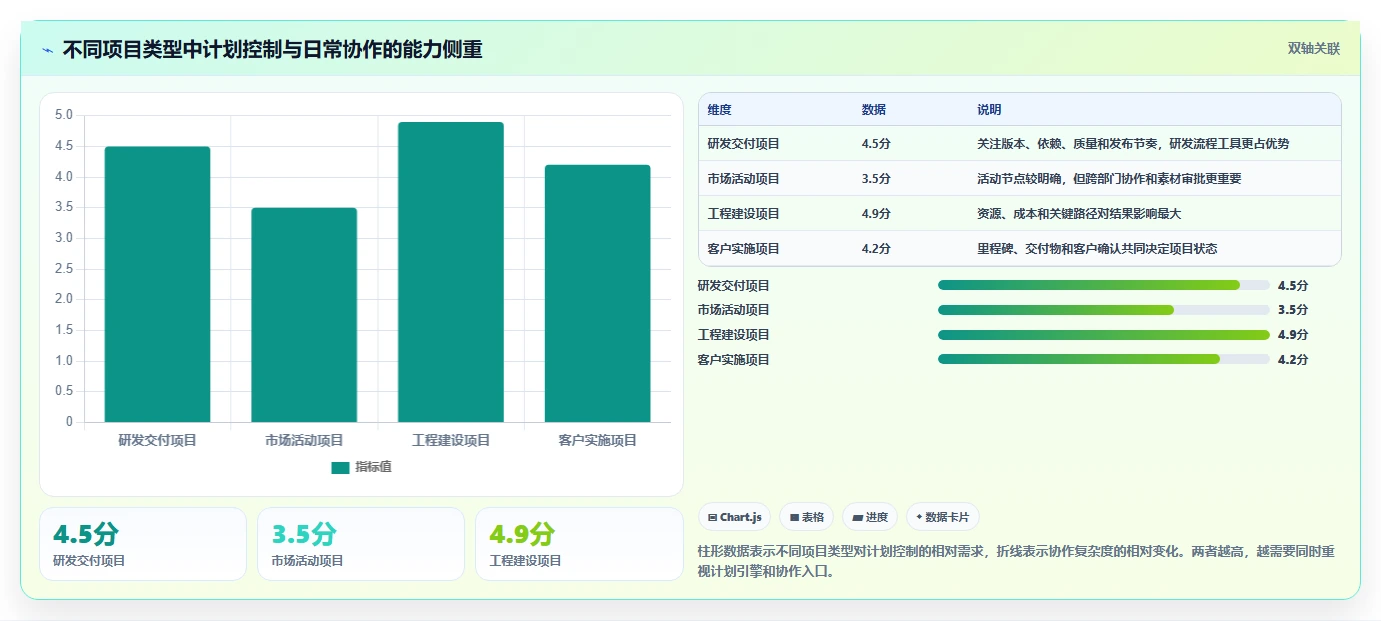Viewport: 1381px width, 621px height.
Task: Click the 数据 column header
Action: click(x=874, y=110)
